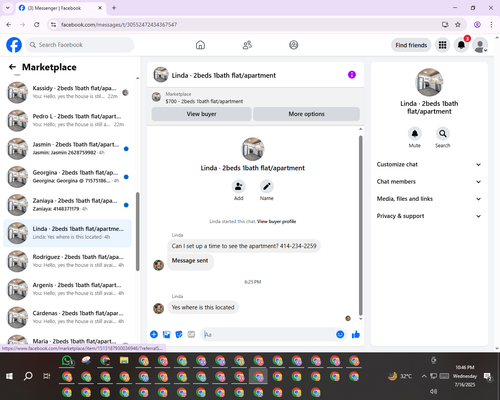
Task: Open Windows Start menu
Action: [x=9, y=376]
